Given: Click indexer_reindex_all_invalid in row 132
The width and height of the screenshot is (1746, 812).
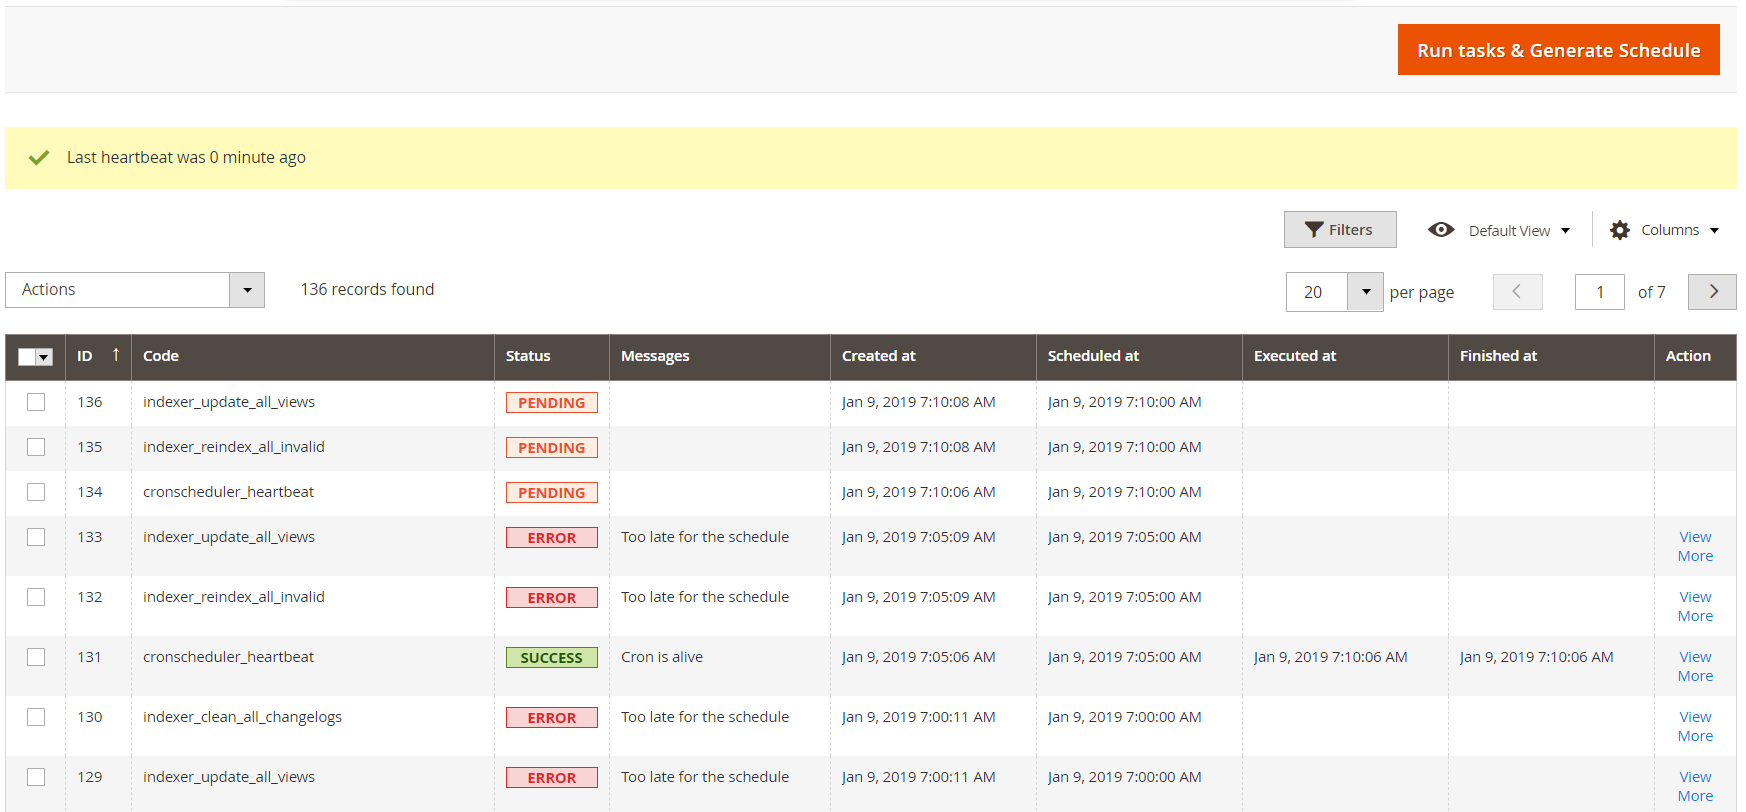Looking at the screenshot, I should (x=234, y=597).
